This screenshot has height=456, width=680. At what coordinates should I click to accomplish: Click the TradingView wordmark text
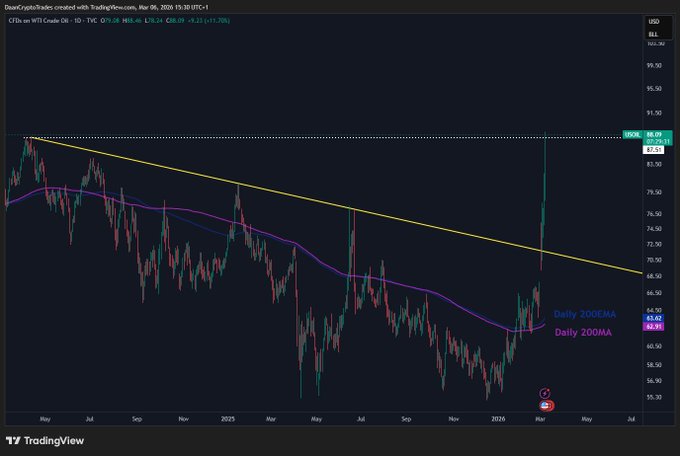pos(53,441)
